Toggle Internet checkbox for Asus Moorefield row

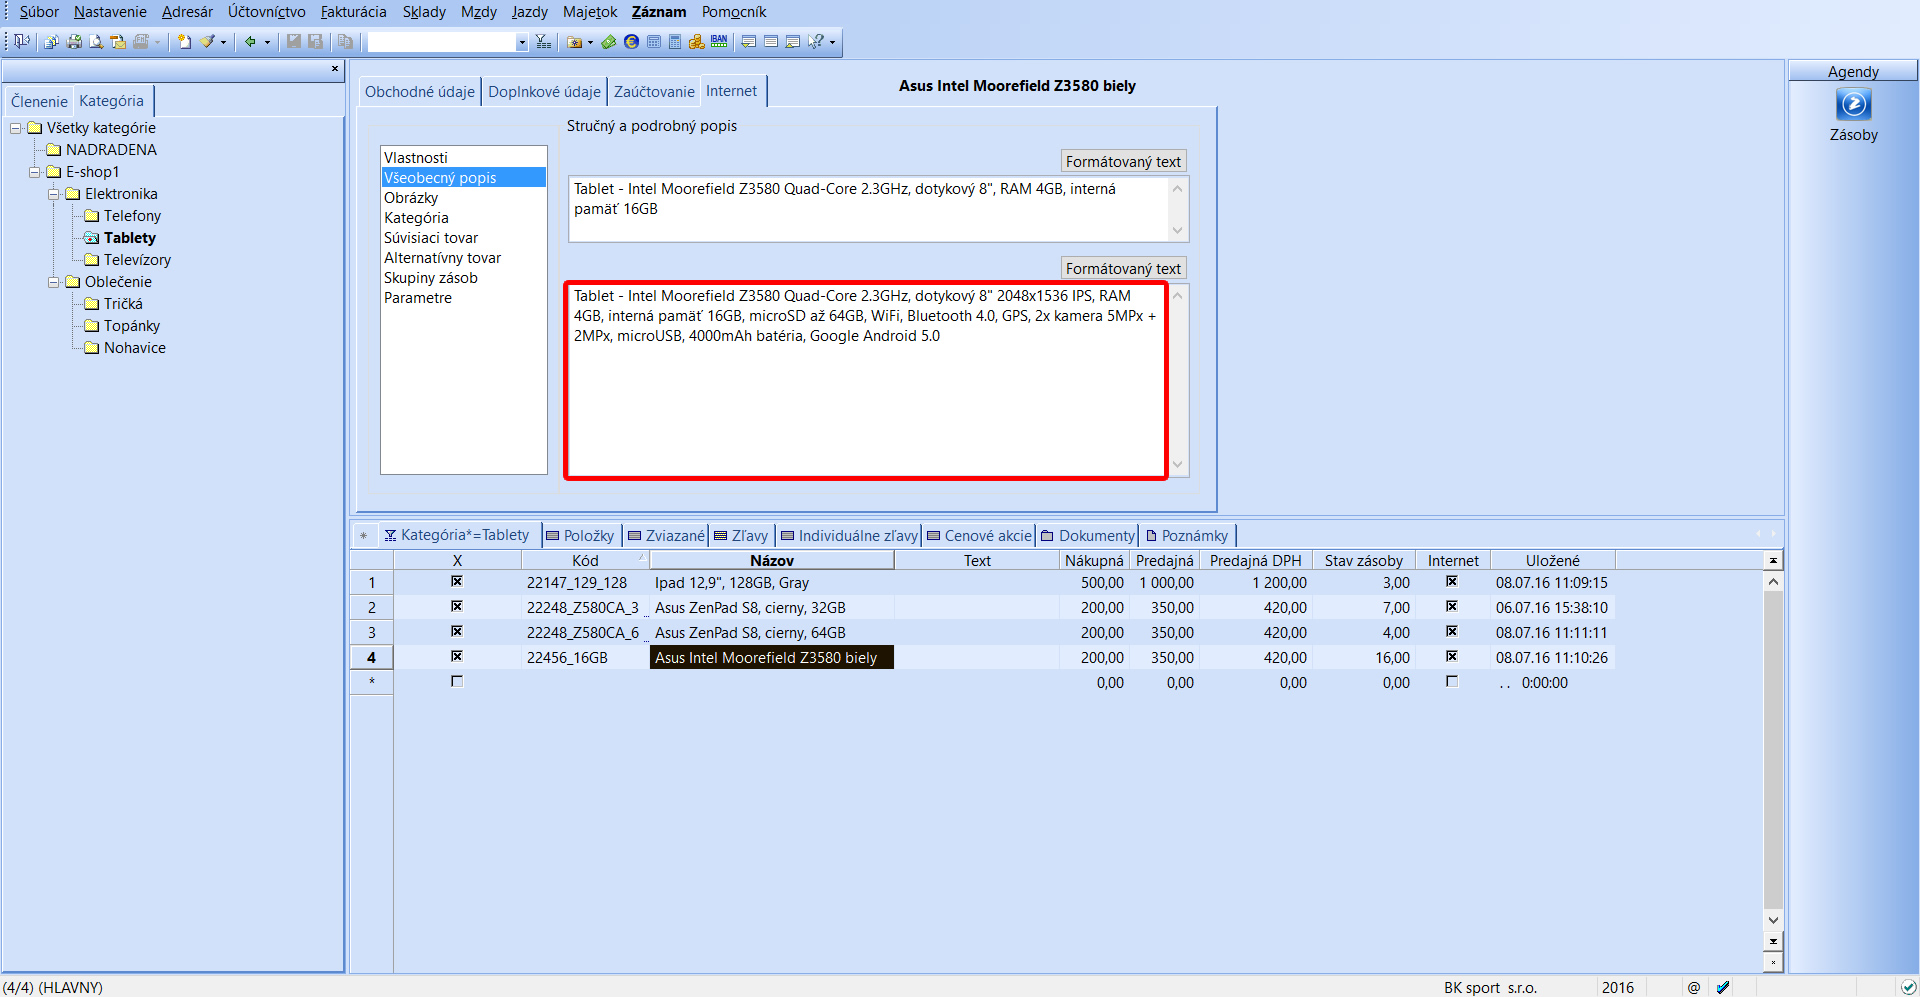(x=1452, y=656)
